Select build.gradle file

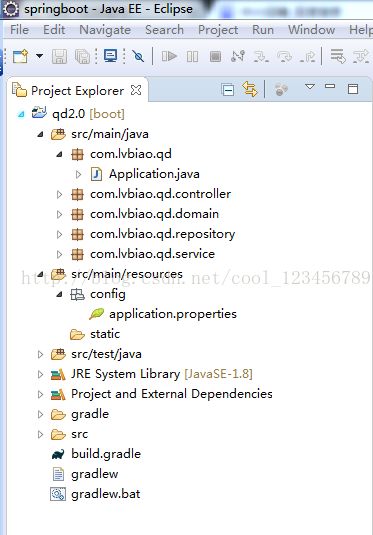(106, 454)
